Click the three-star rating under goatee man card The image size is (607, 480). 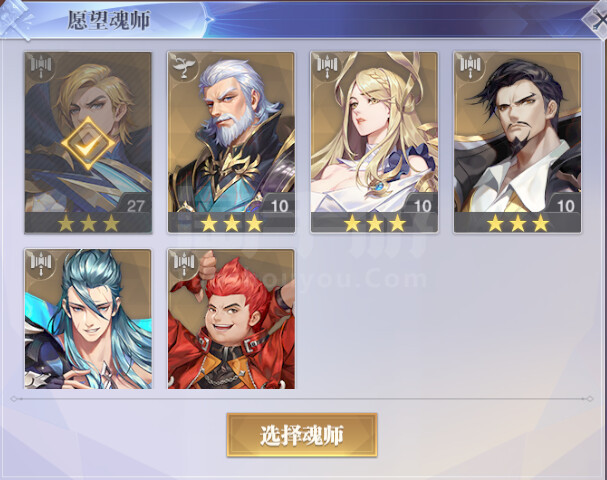click(x=518, y=224)
